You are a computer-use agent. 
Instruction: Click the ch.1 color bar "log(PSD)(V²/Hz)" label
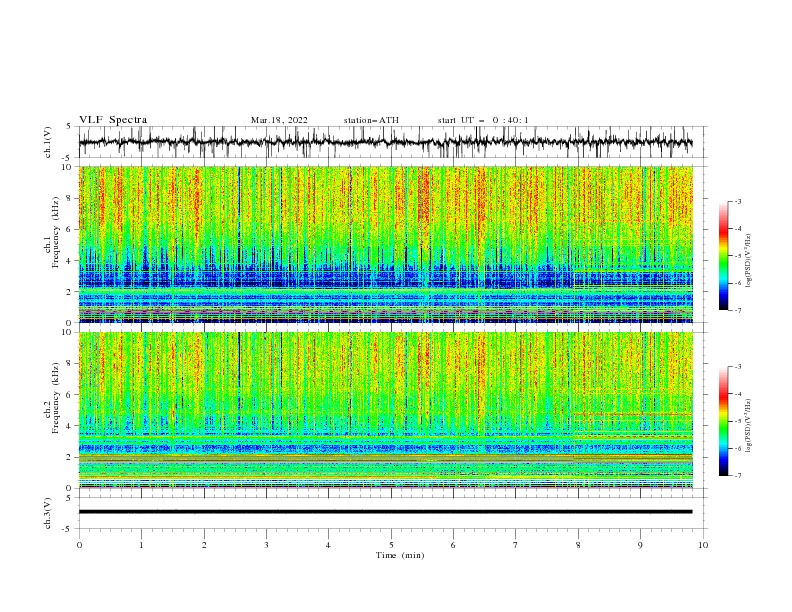tap(748, 261)
